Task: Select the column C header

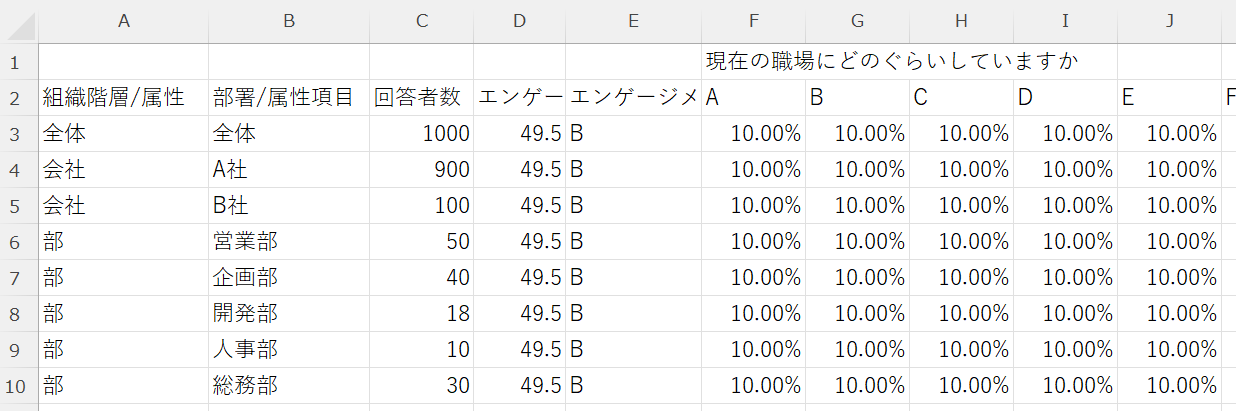Action: (x=421, y=20)
